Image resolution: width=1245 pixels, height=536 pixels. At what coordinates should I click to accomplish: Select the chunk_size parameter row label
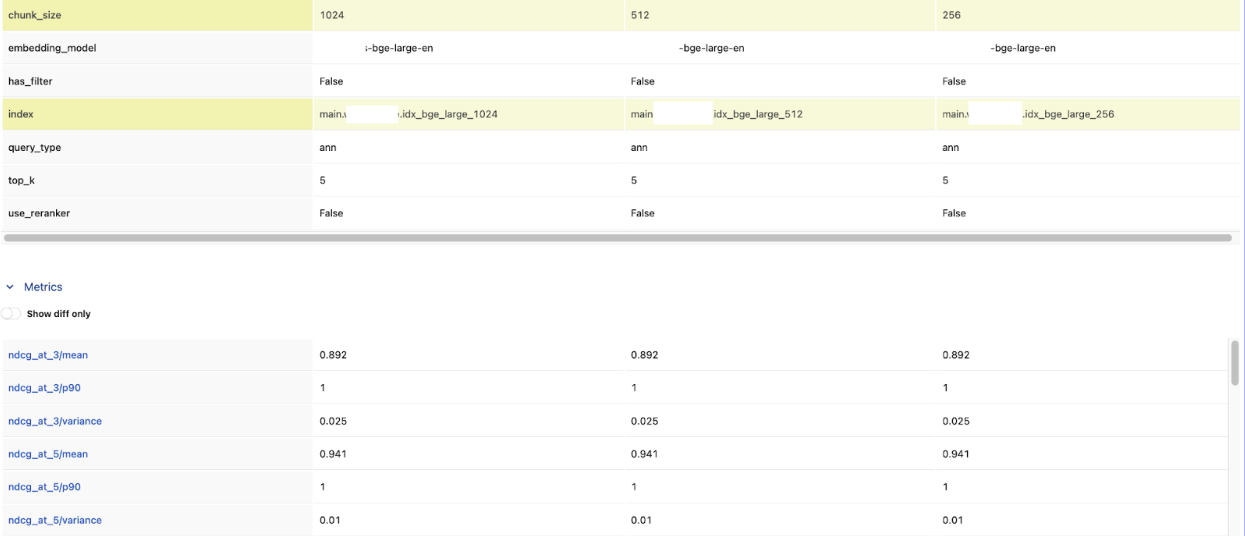click(x=35, y=15)
